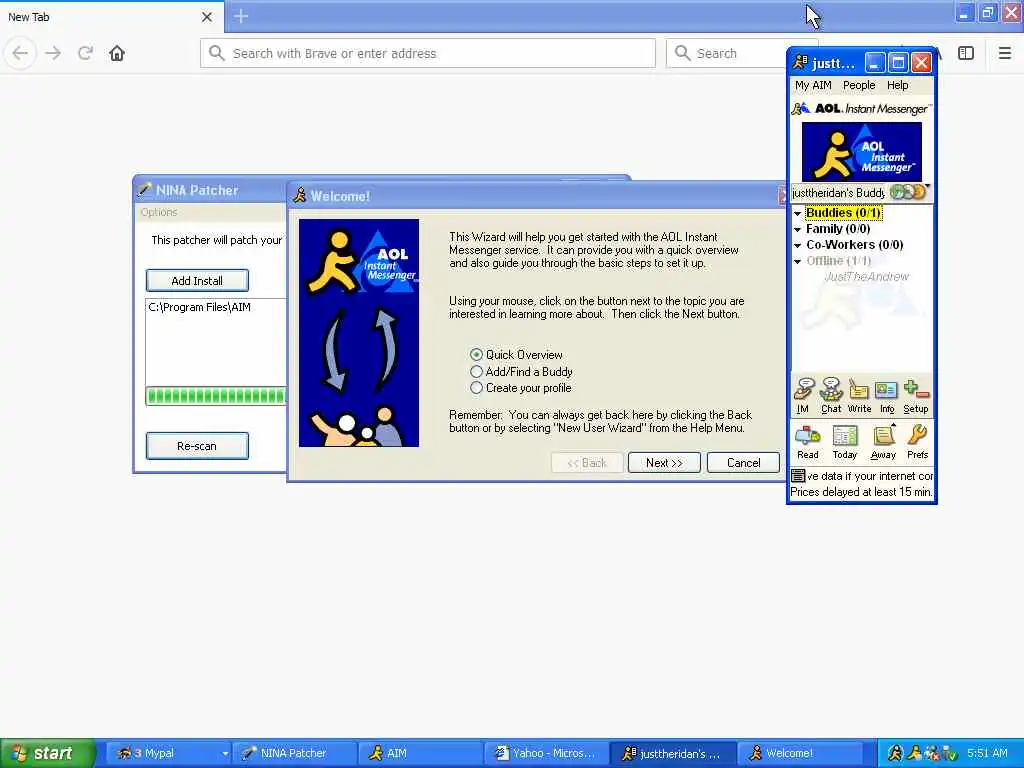
Task: Switch to the New Tab browser tab
Action: (111, 16)
